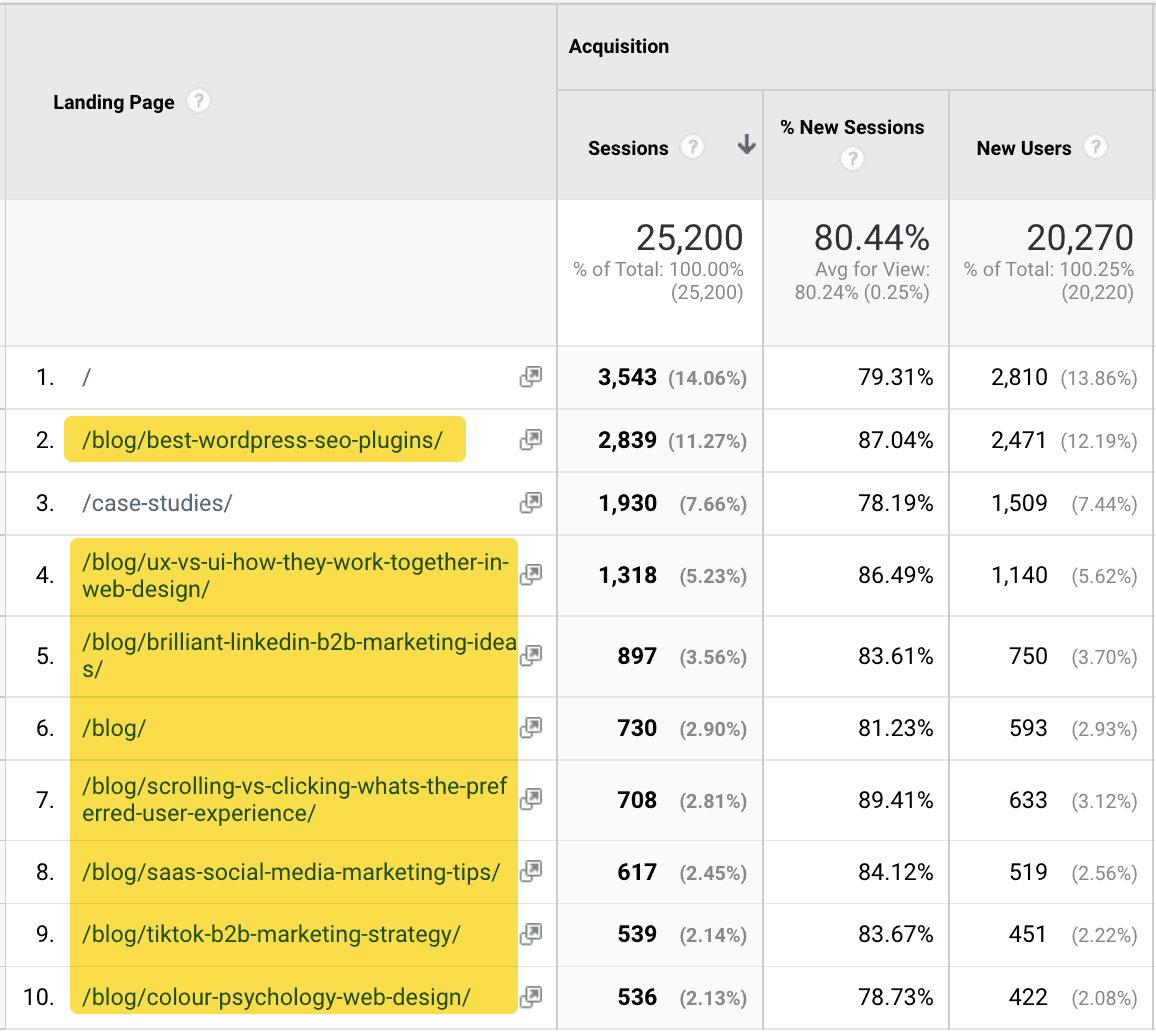Open saas-social-media-marketing-tips external icon

[x=530, y=872]
